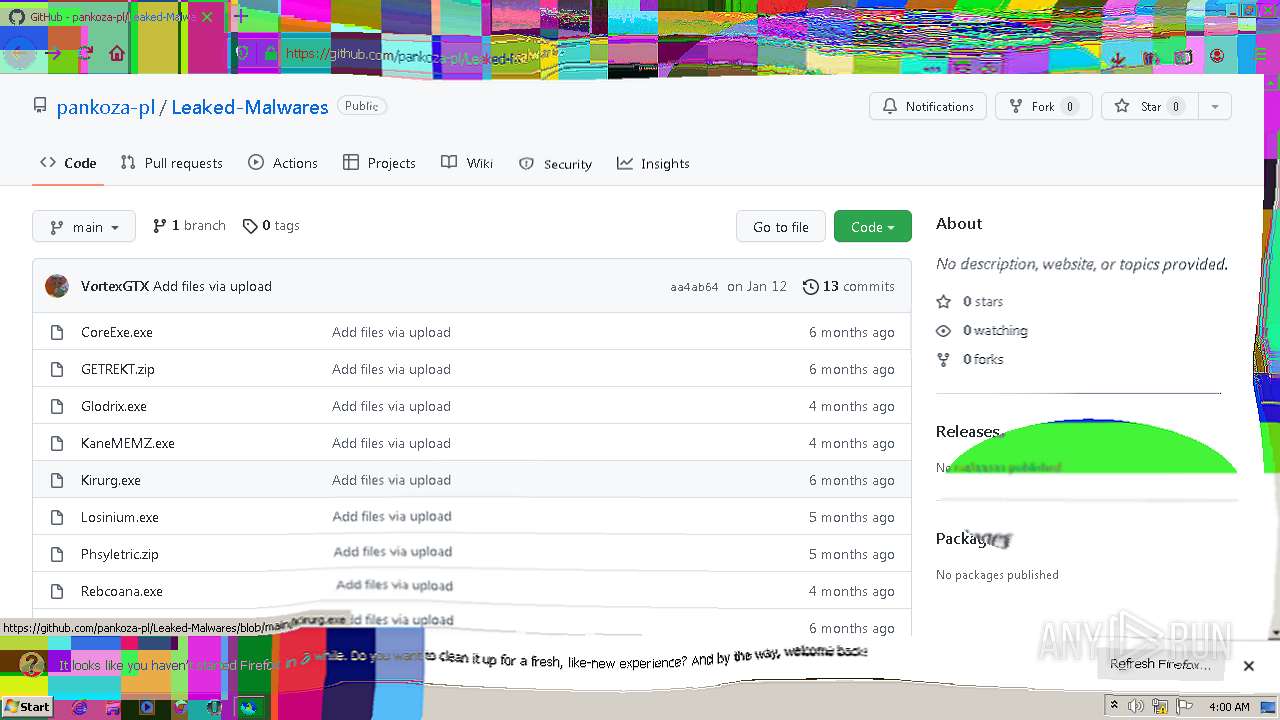View 0 forks in About section
Image resolution: width=1280 pixels, height=720 pixels.
click(970, 359)
